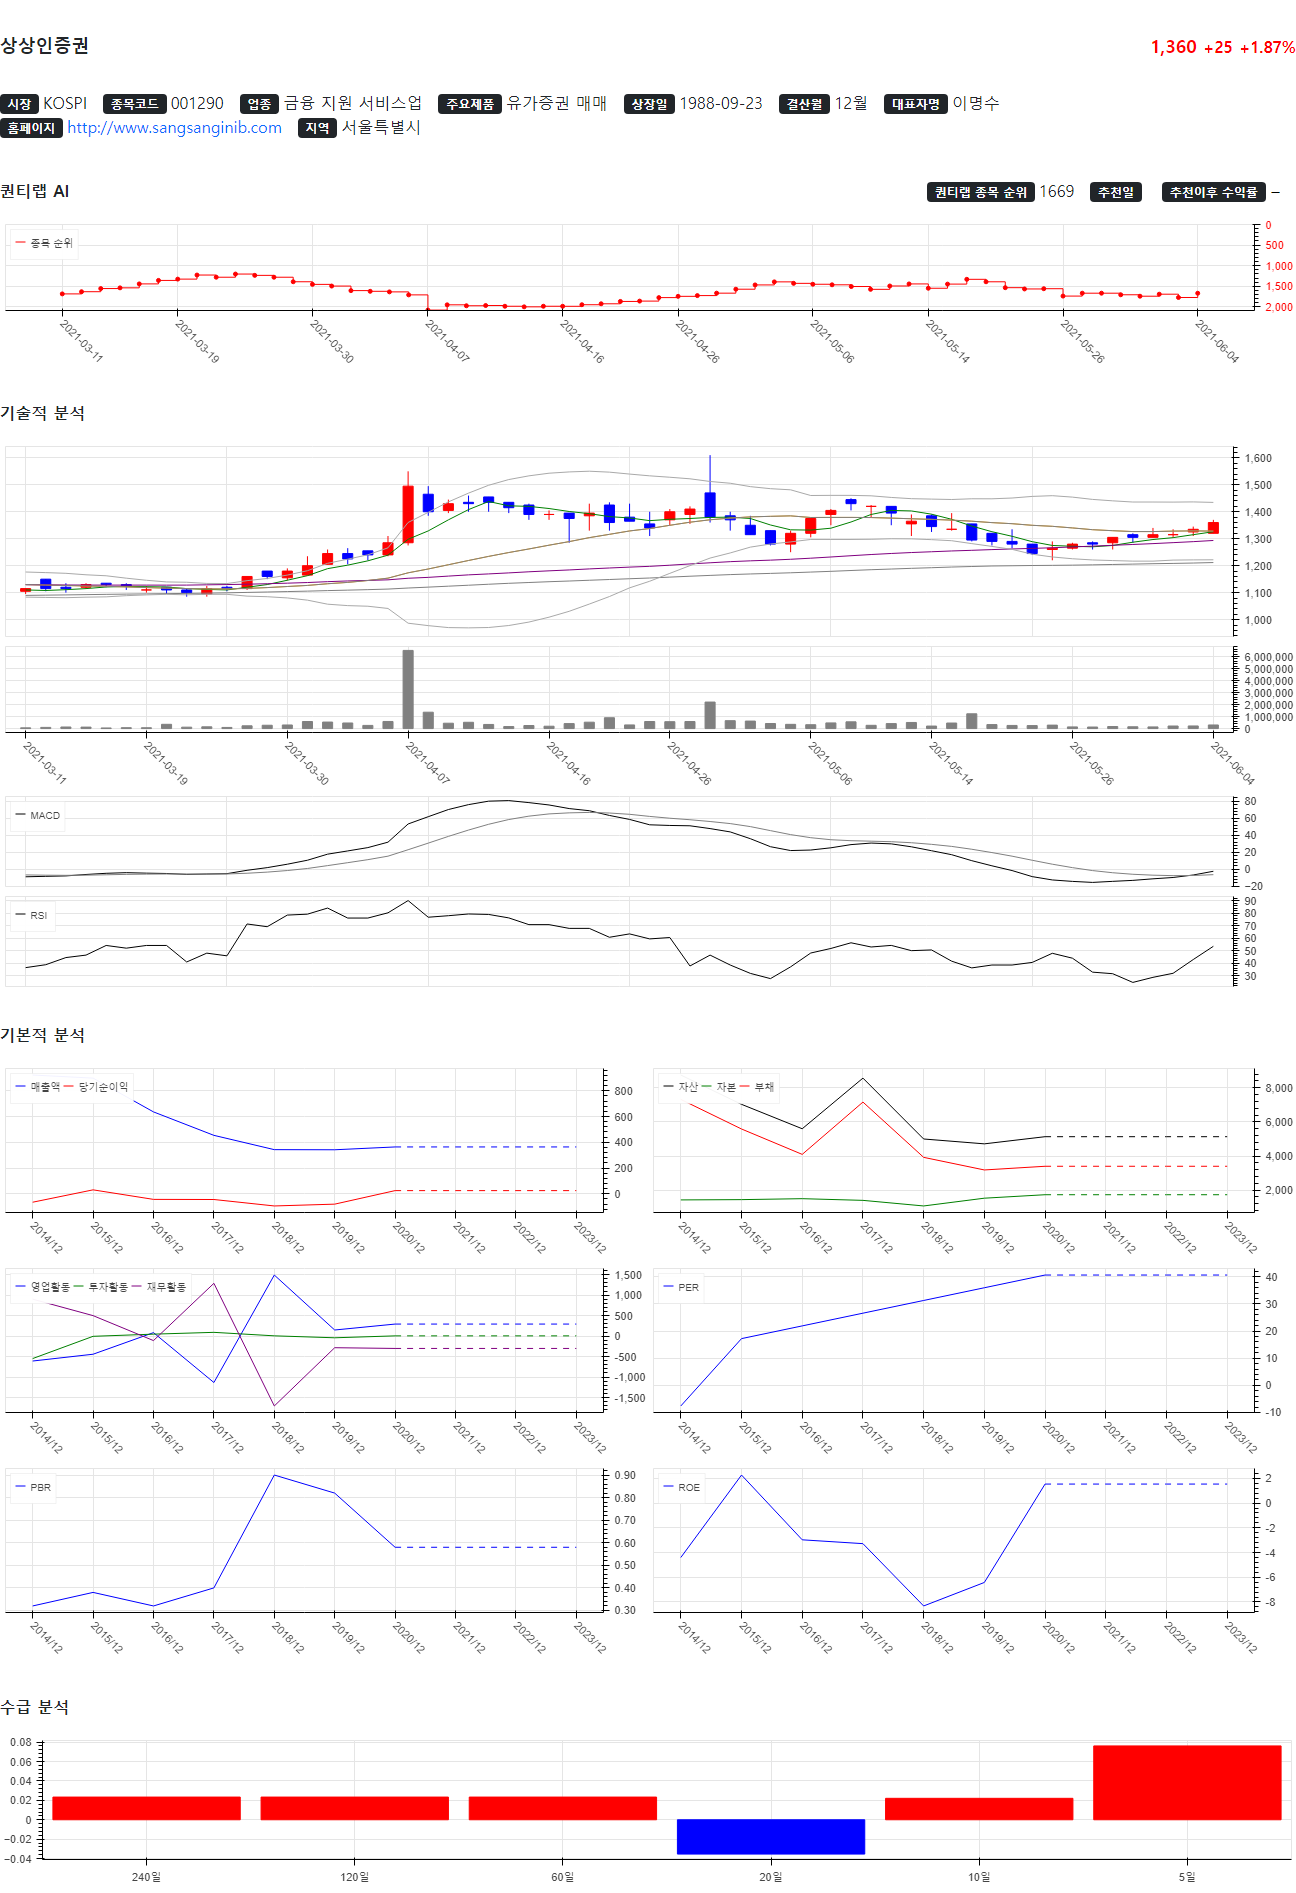
Task: Toggle the MACD legend entry
Action: pyautogui.click(x=38, y=816)
